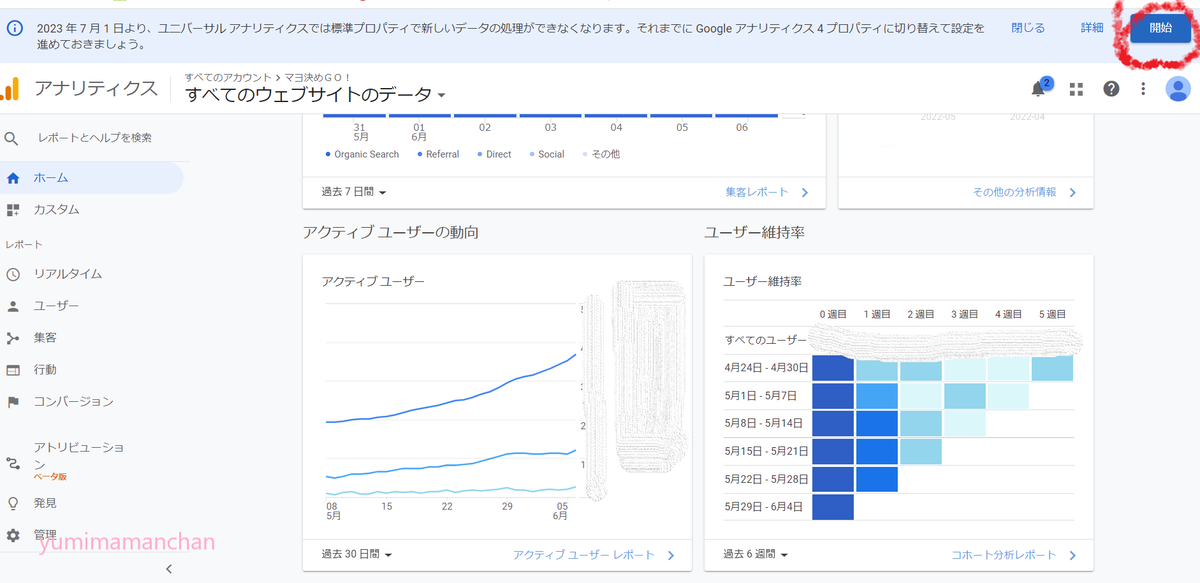Click the 発見 lightbulb icon

13,503
